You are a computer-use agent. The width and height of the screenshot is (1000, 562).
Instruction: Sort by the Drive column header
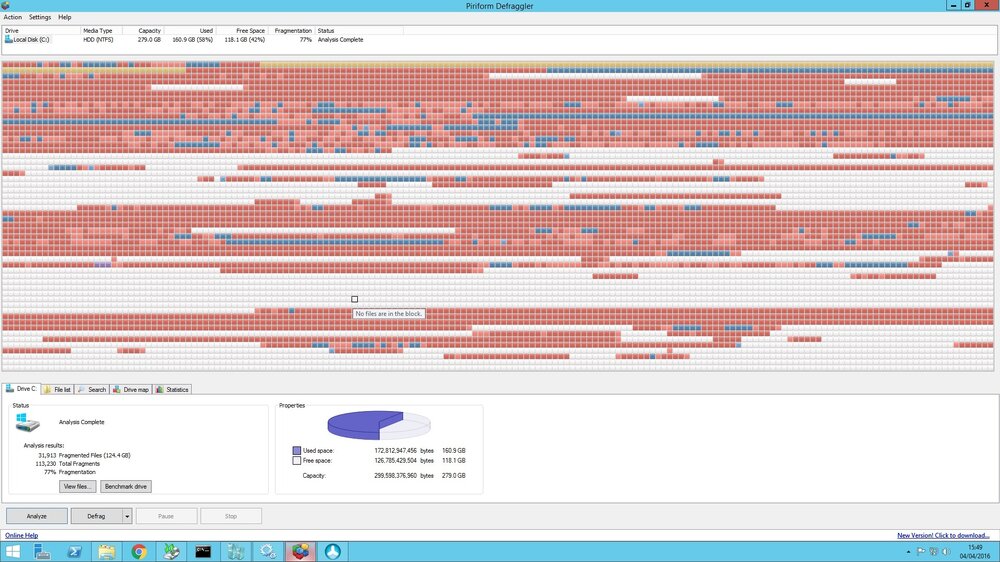click(x=41, y=31)
